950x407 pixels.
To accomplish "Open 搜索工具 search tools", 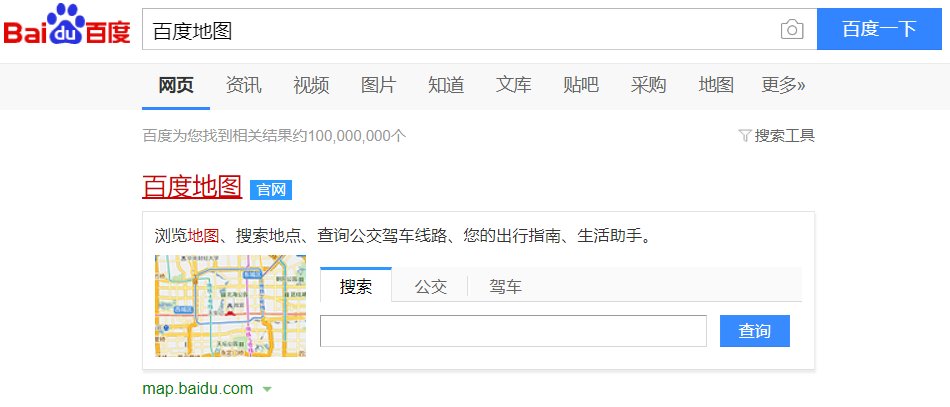I will pyautogui.click(x=785, y=136).
